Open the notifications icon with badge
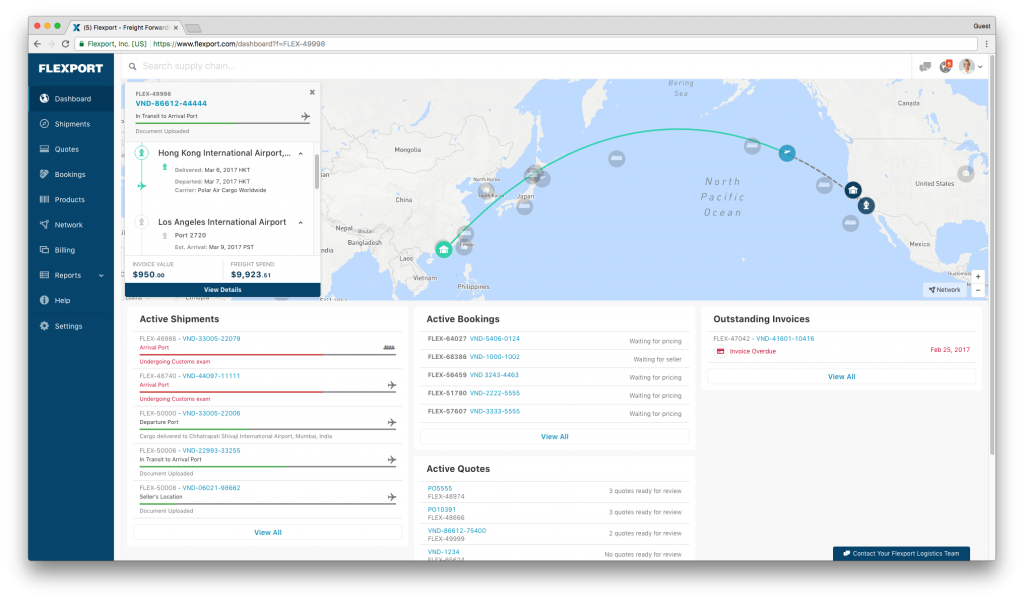 pyautogui.click(x=946, y=66)
